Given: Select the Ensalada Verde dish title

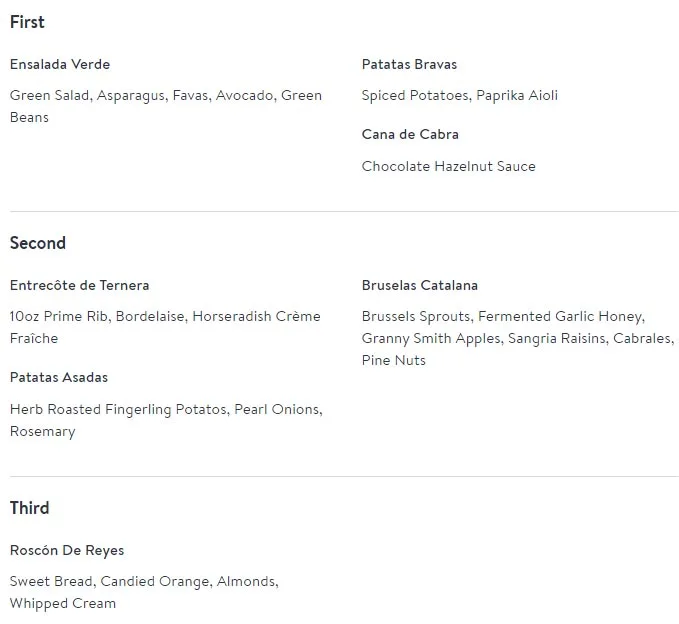Looking at the screenshot, I should [x=60, y=64].
